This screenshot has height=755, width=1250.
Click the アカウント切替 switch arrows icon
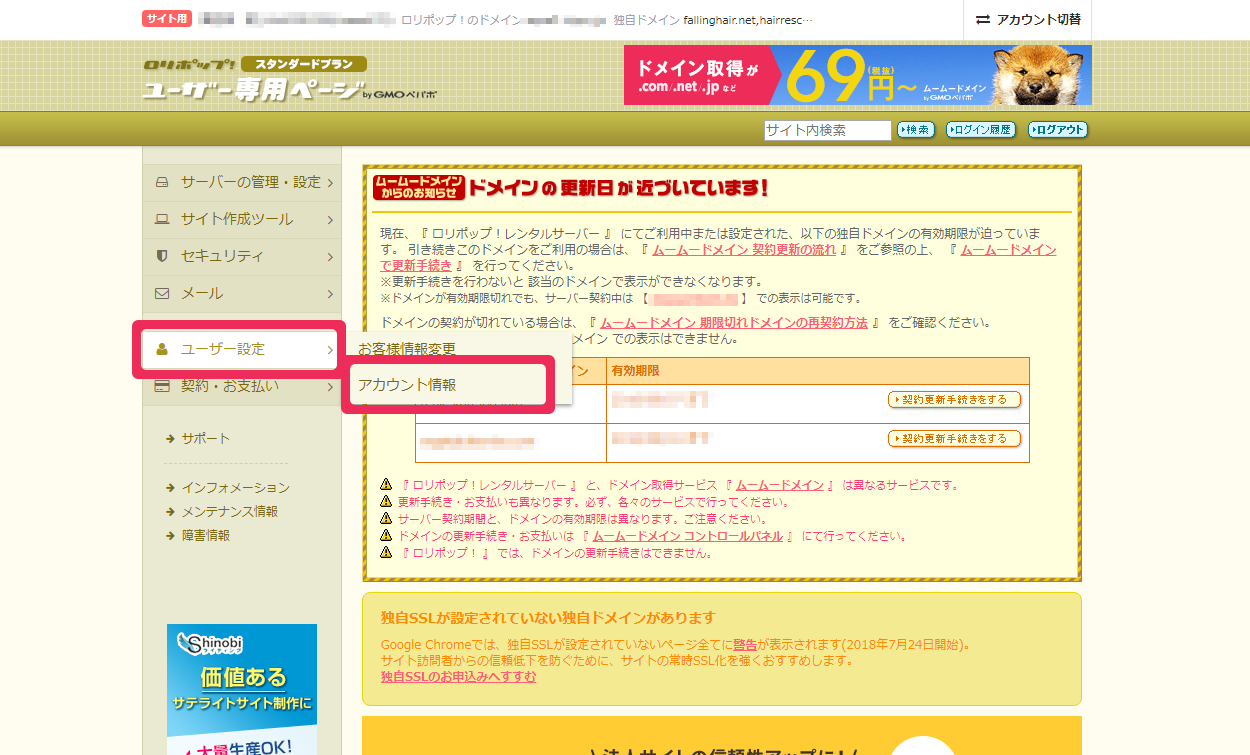click(x=982, y=20)
